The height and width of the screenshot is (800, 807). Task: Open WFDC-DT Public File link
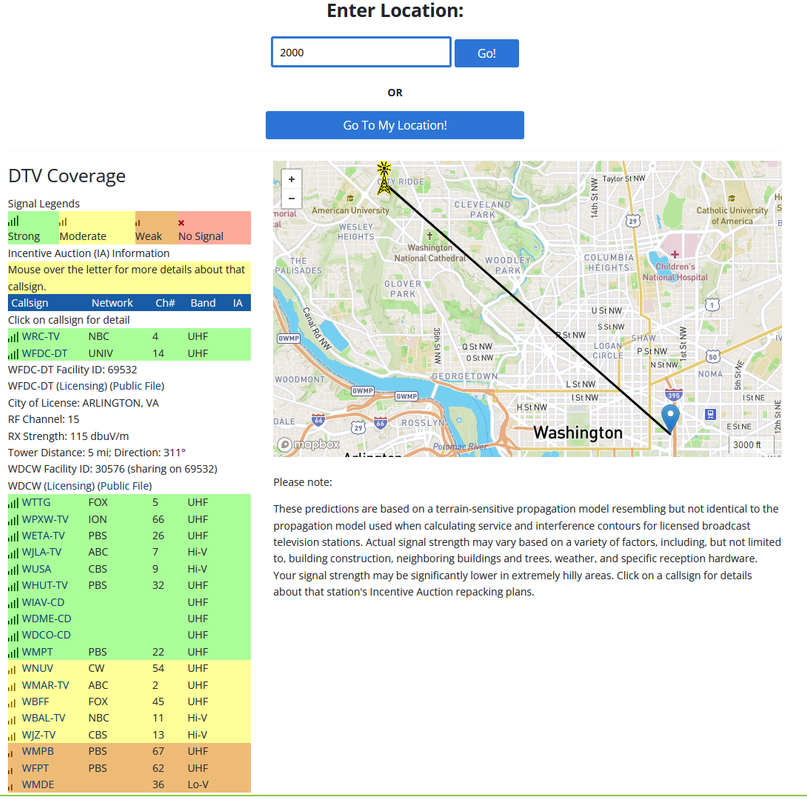[x=137, y=386]
